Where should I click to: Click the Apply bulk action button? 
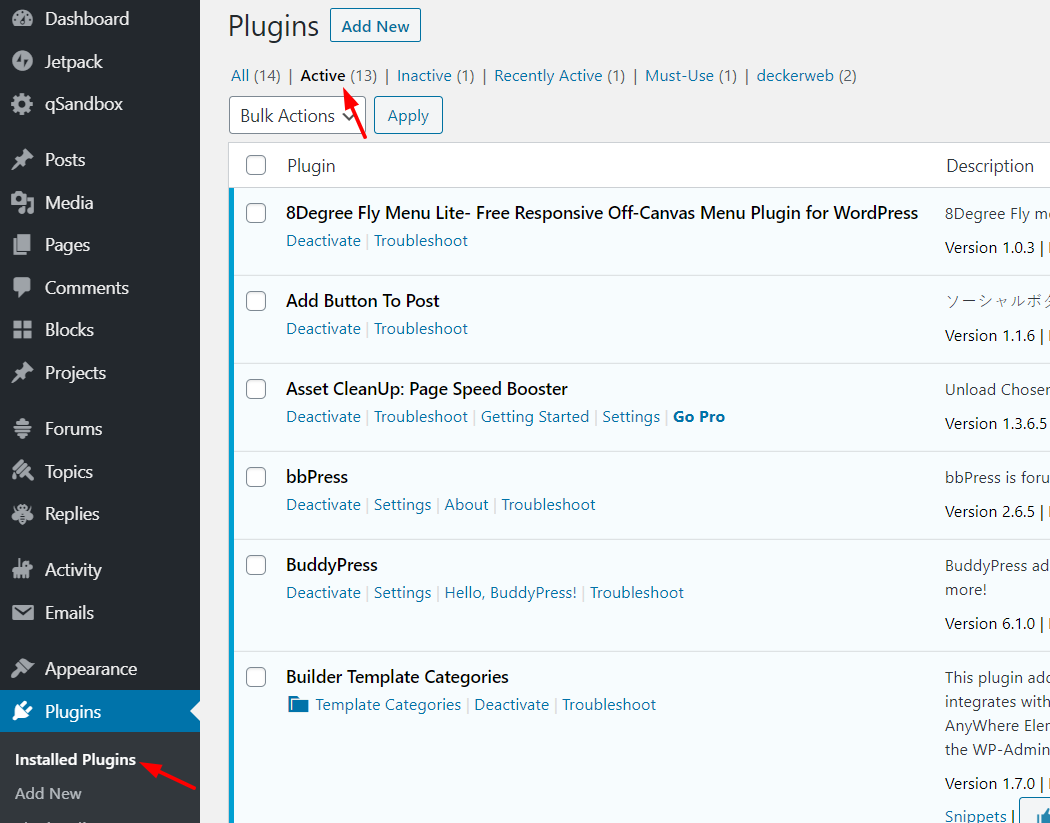pyautogui.click(x=408, y=115)
